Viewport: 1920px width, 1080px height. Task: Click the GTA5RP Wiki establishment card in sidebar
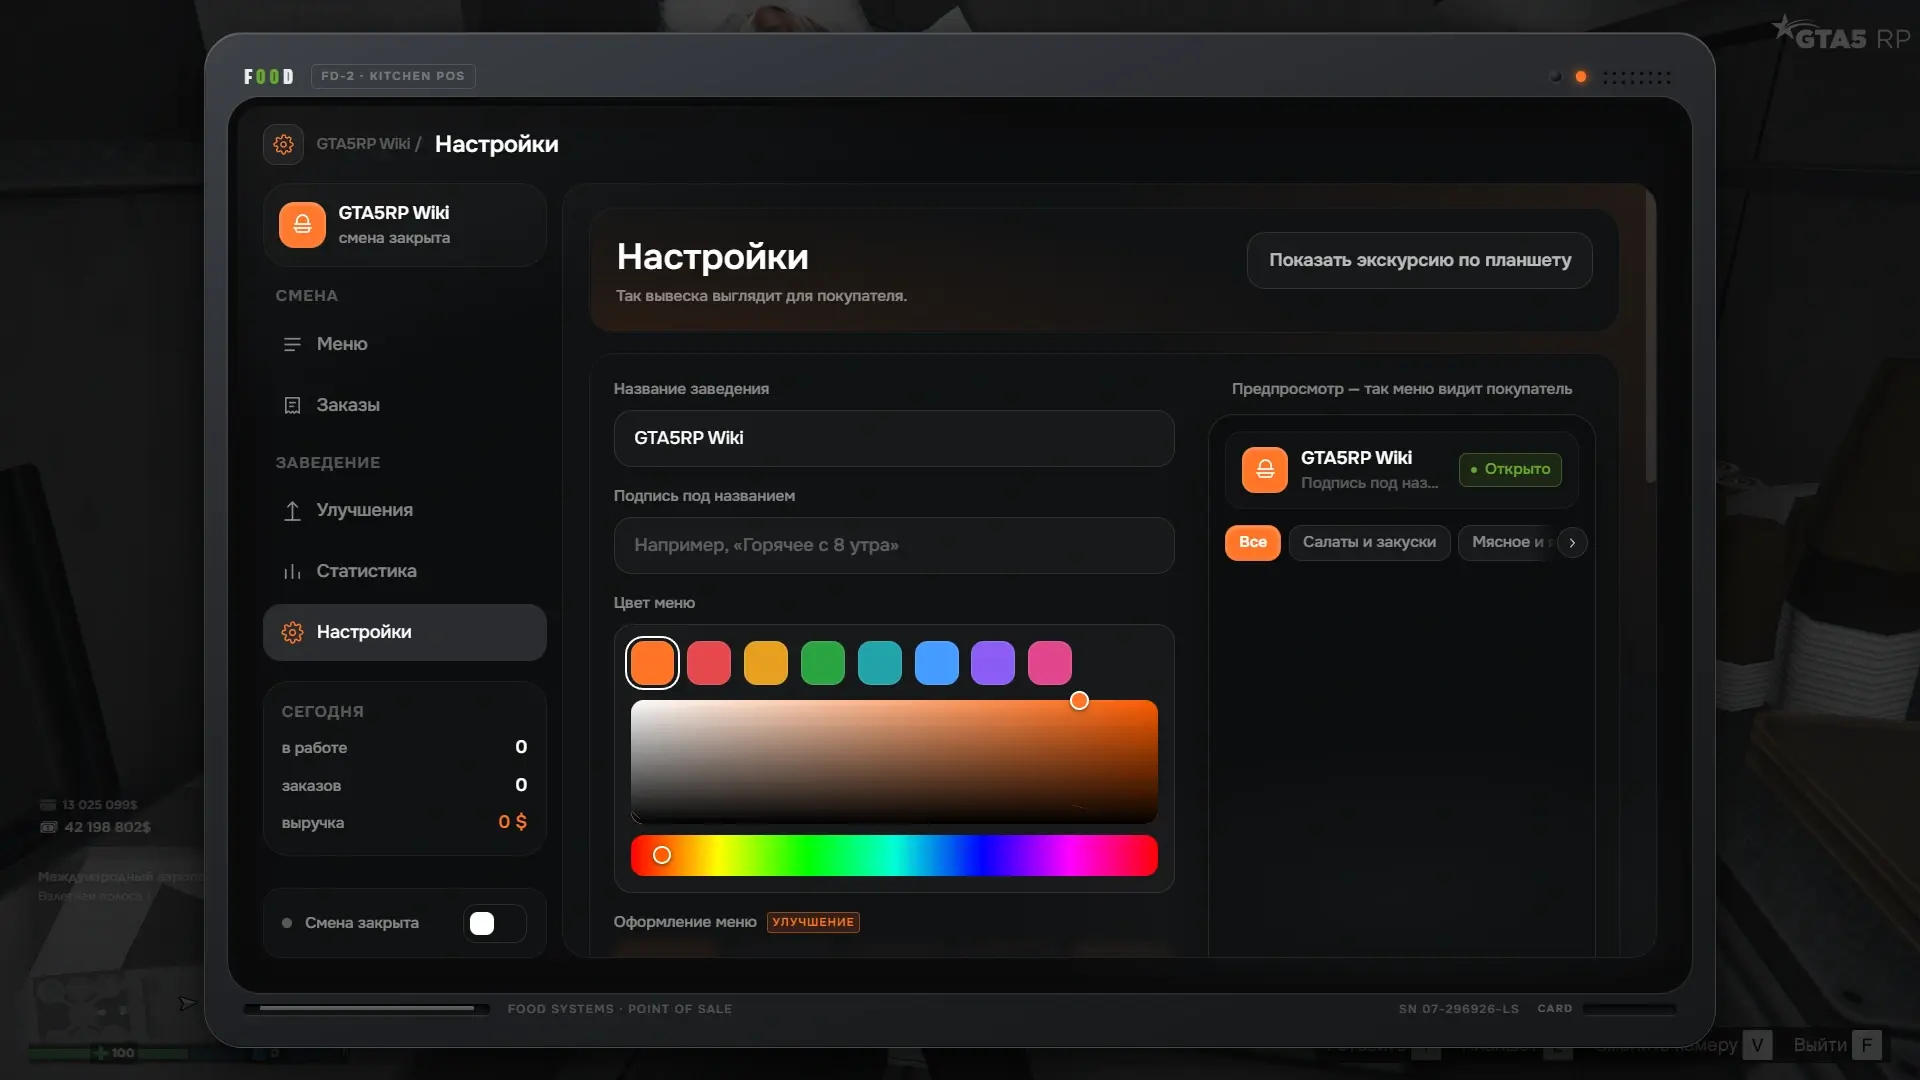coord(405,225)
